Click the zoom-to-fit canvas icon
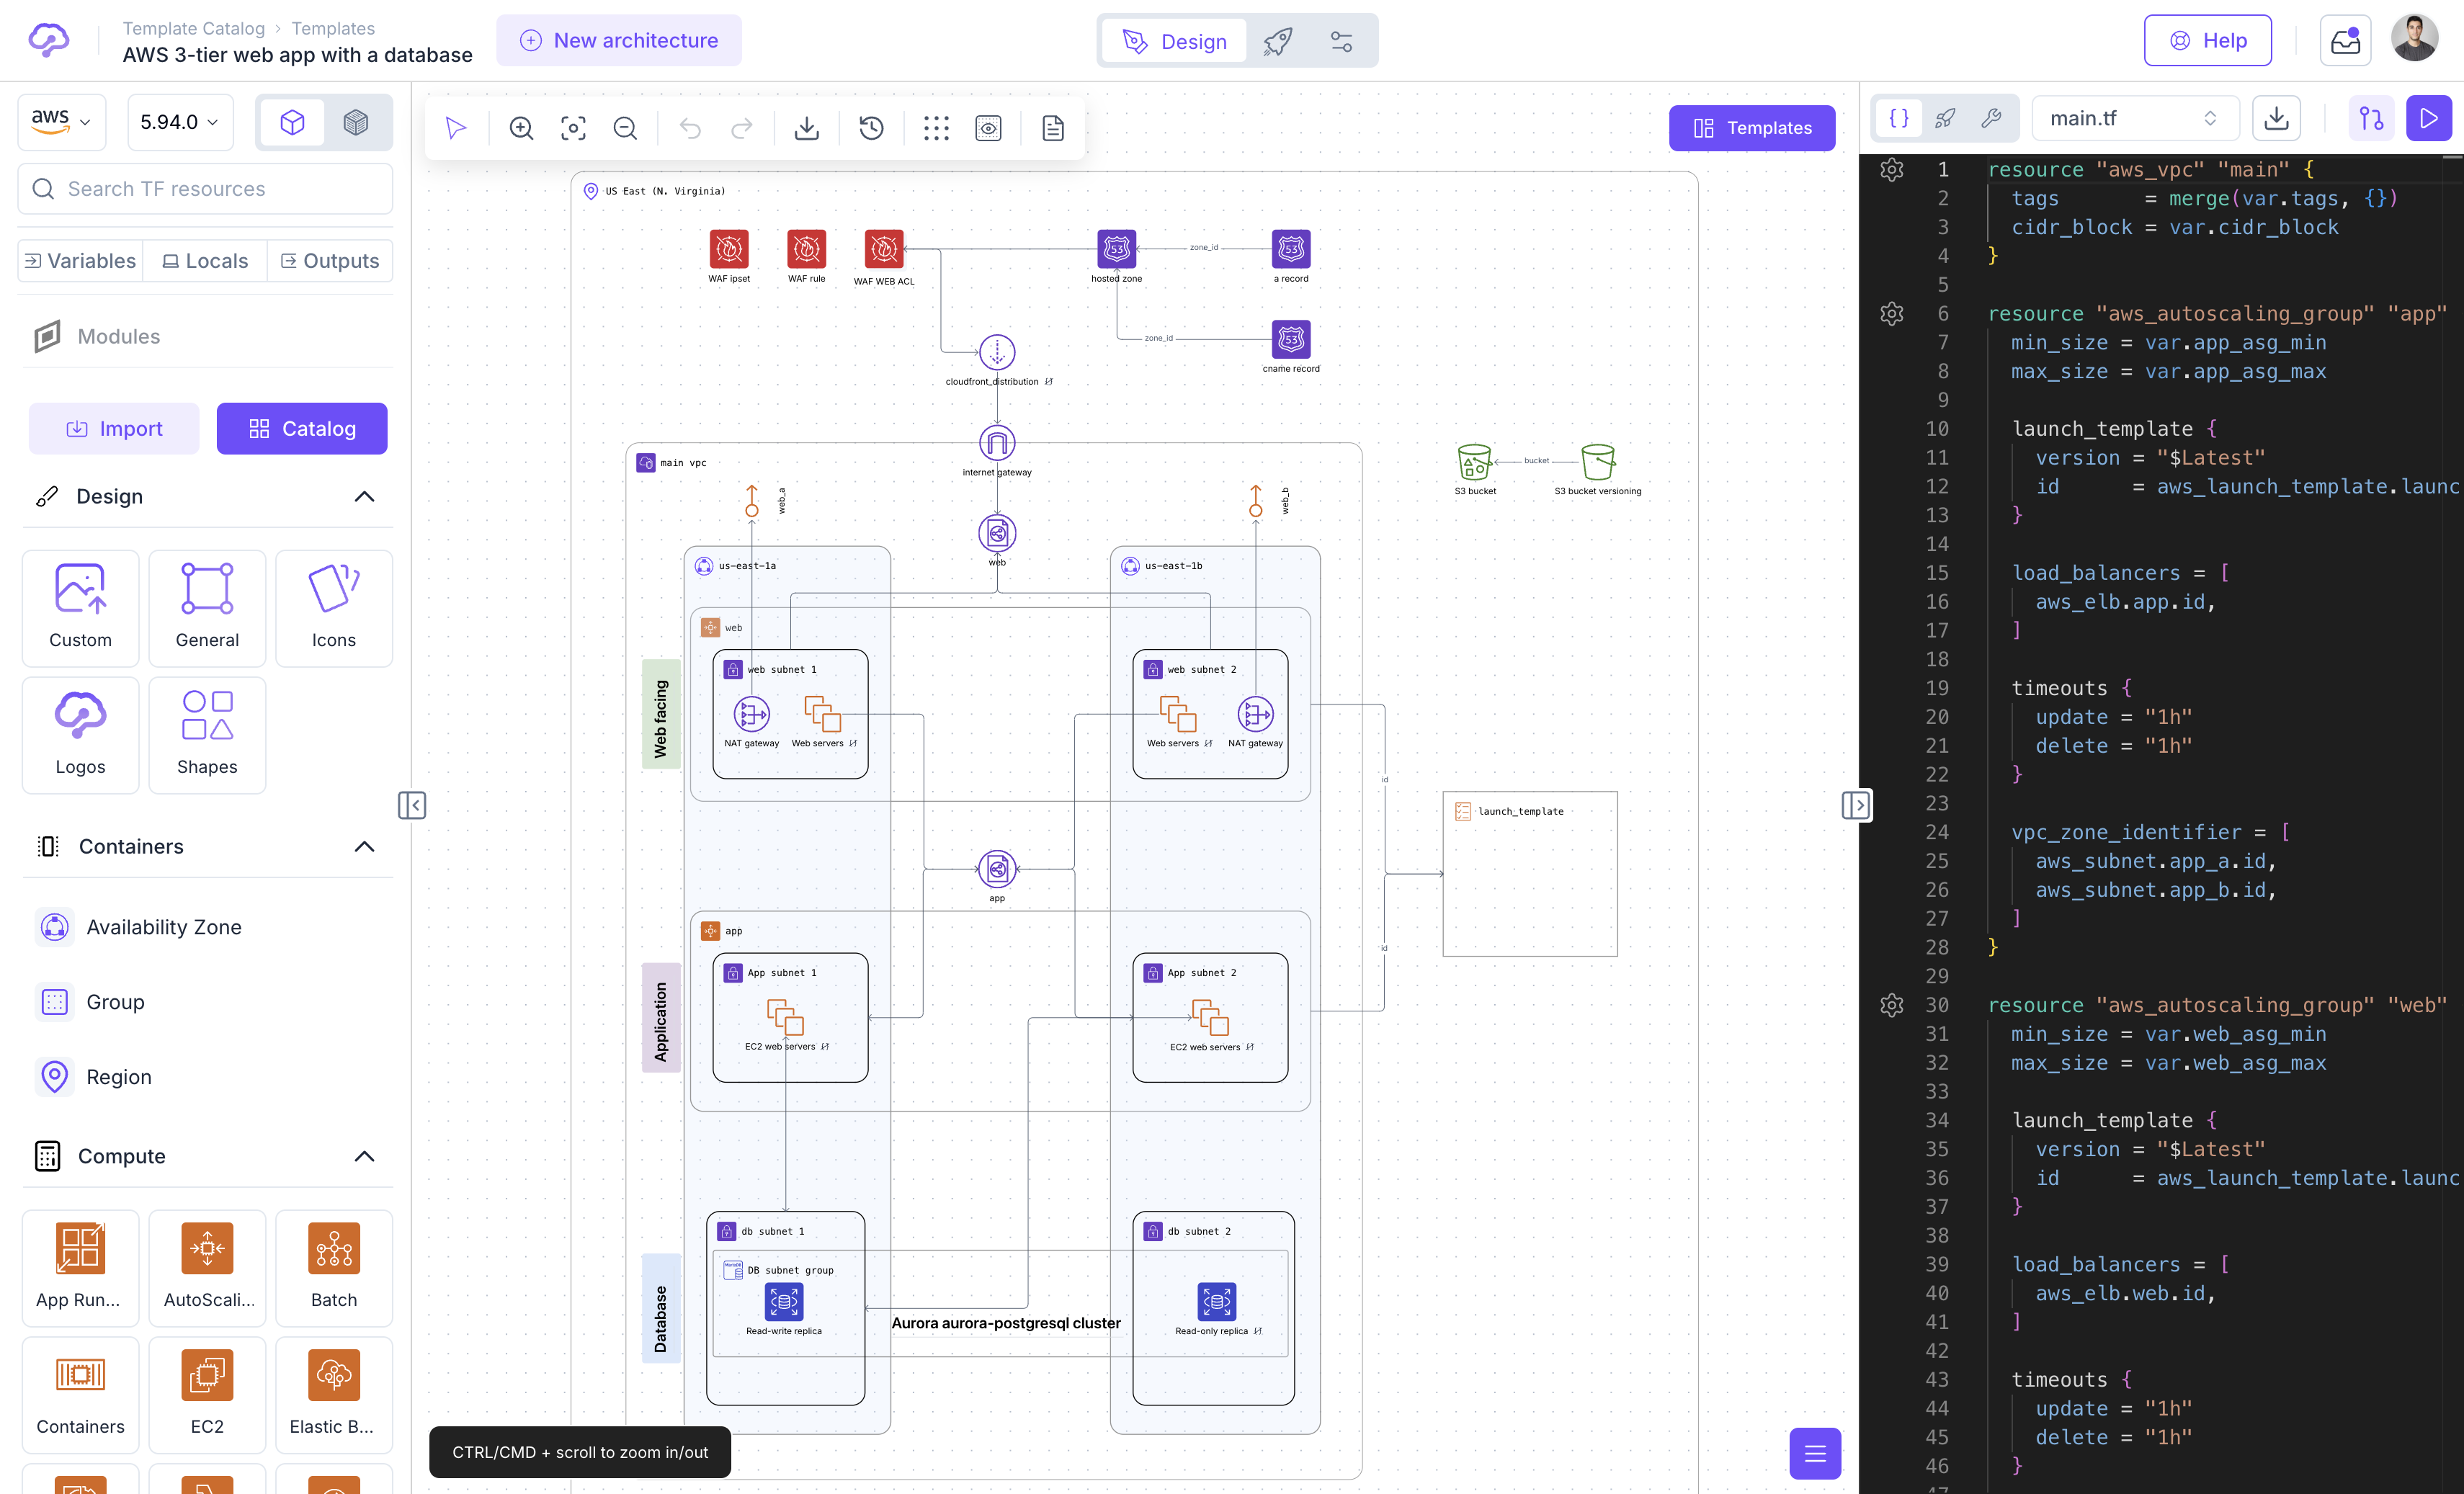Viewport: 2464px width, 1494px height. 573,128
